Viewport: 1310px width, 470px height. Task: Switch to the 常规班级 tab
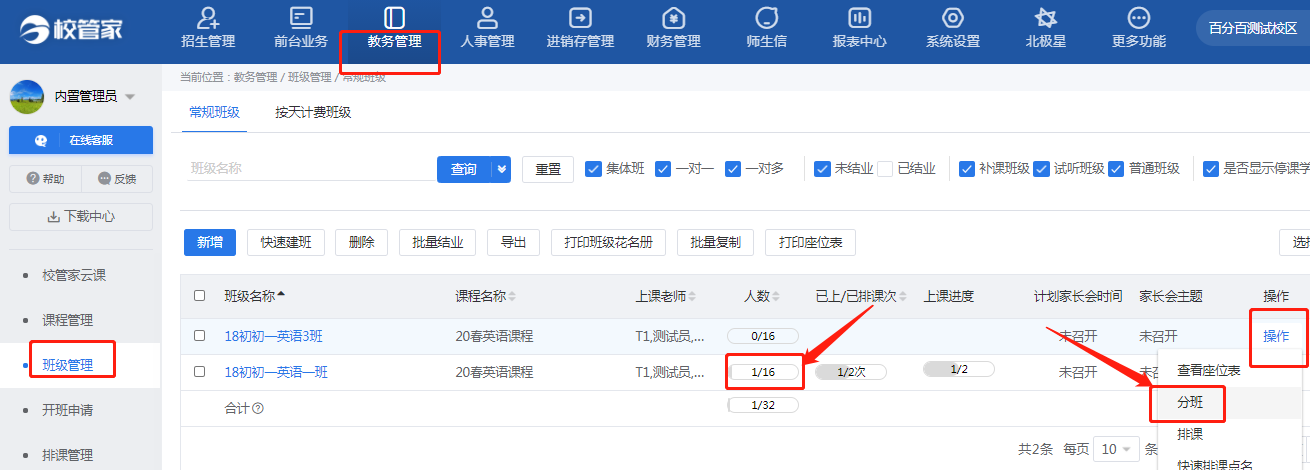pos(215,112)
